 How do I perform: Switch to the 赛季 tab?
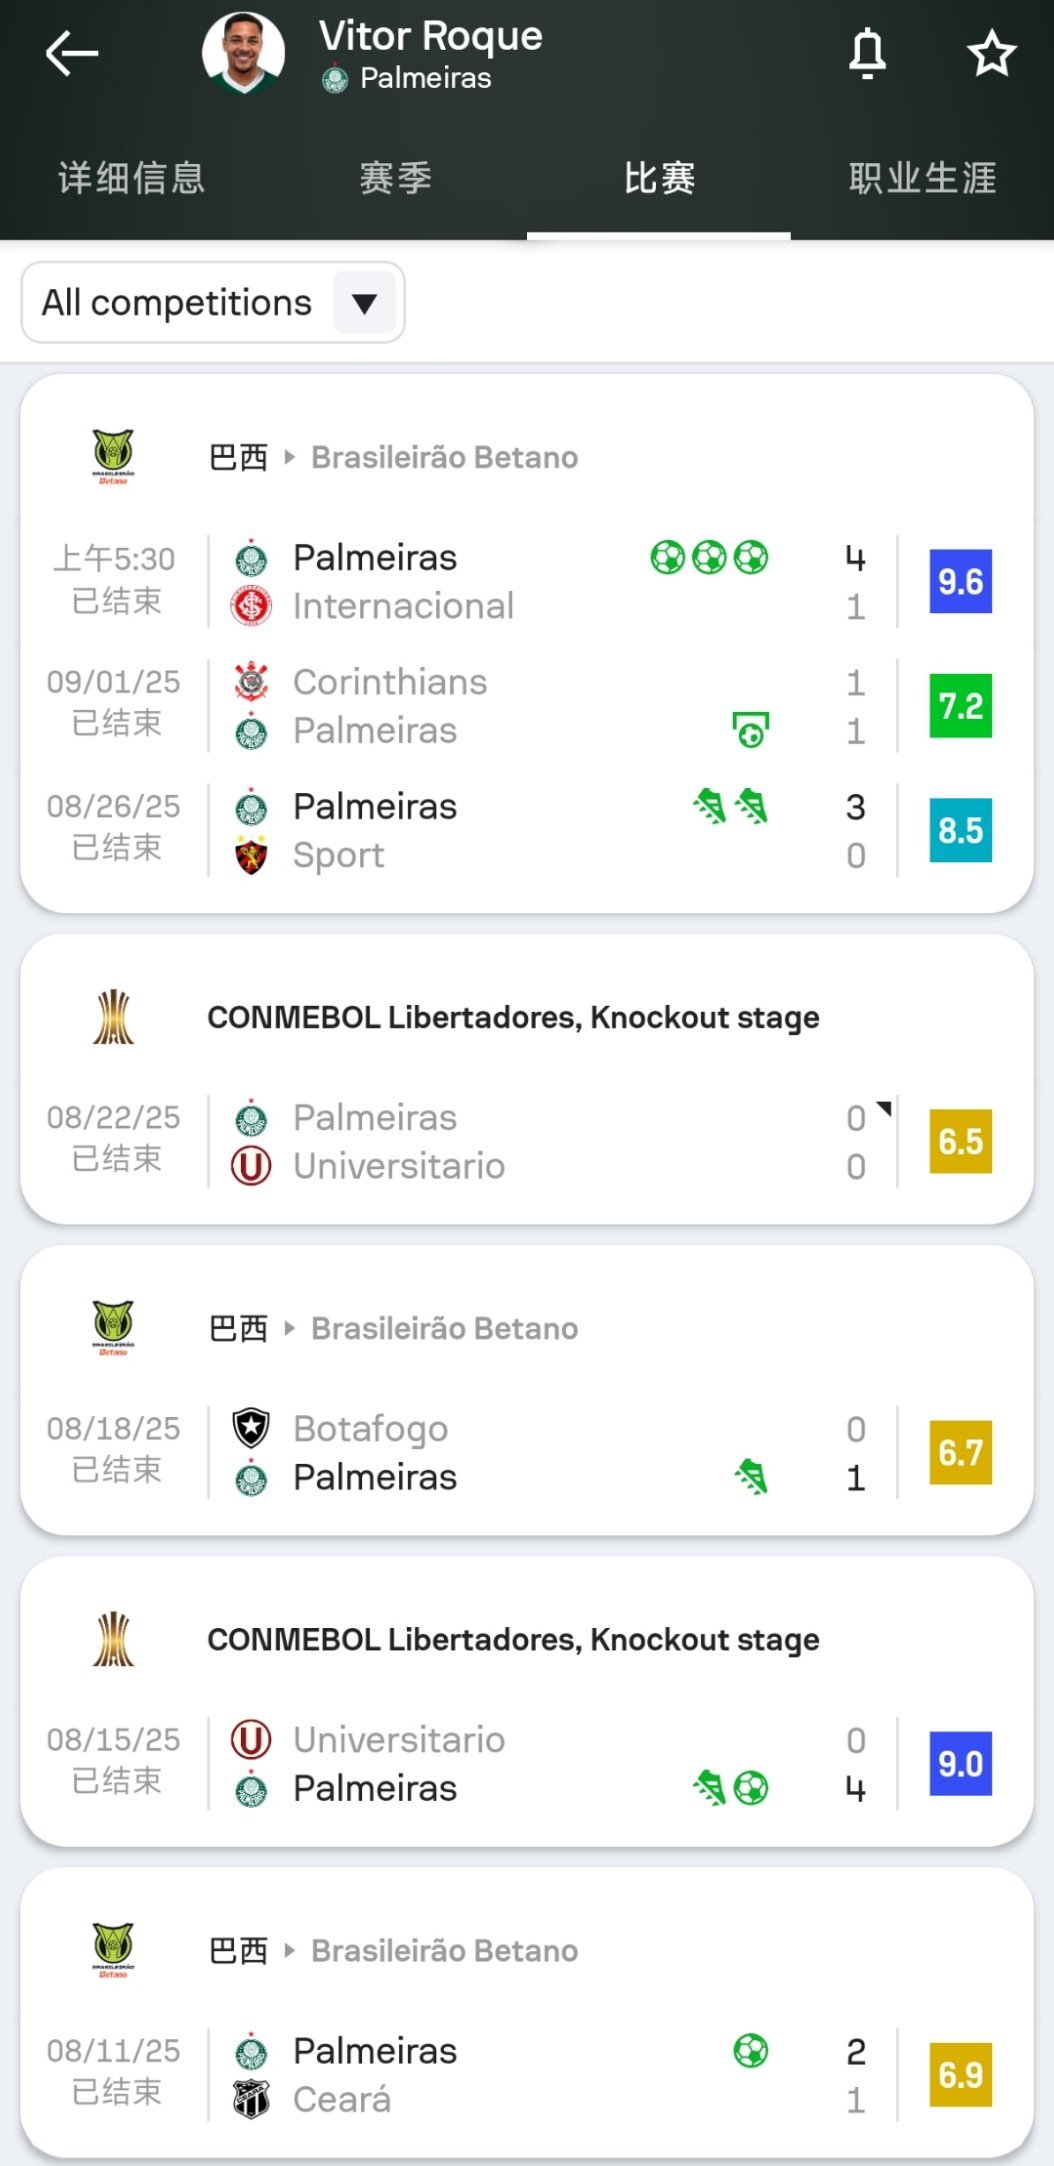[395, 178]
